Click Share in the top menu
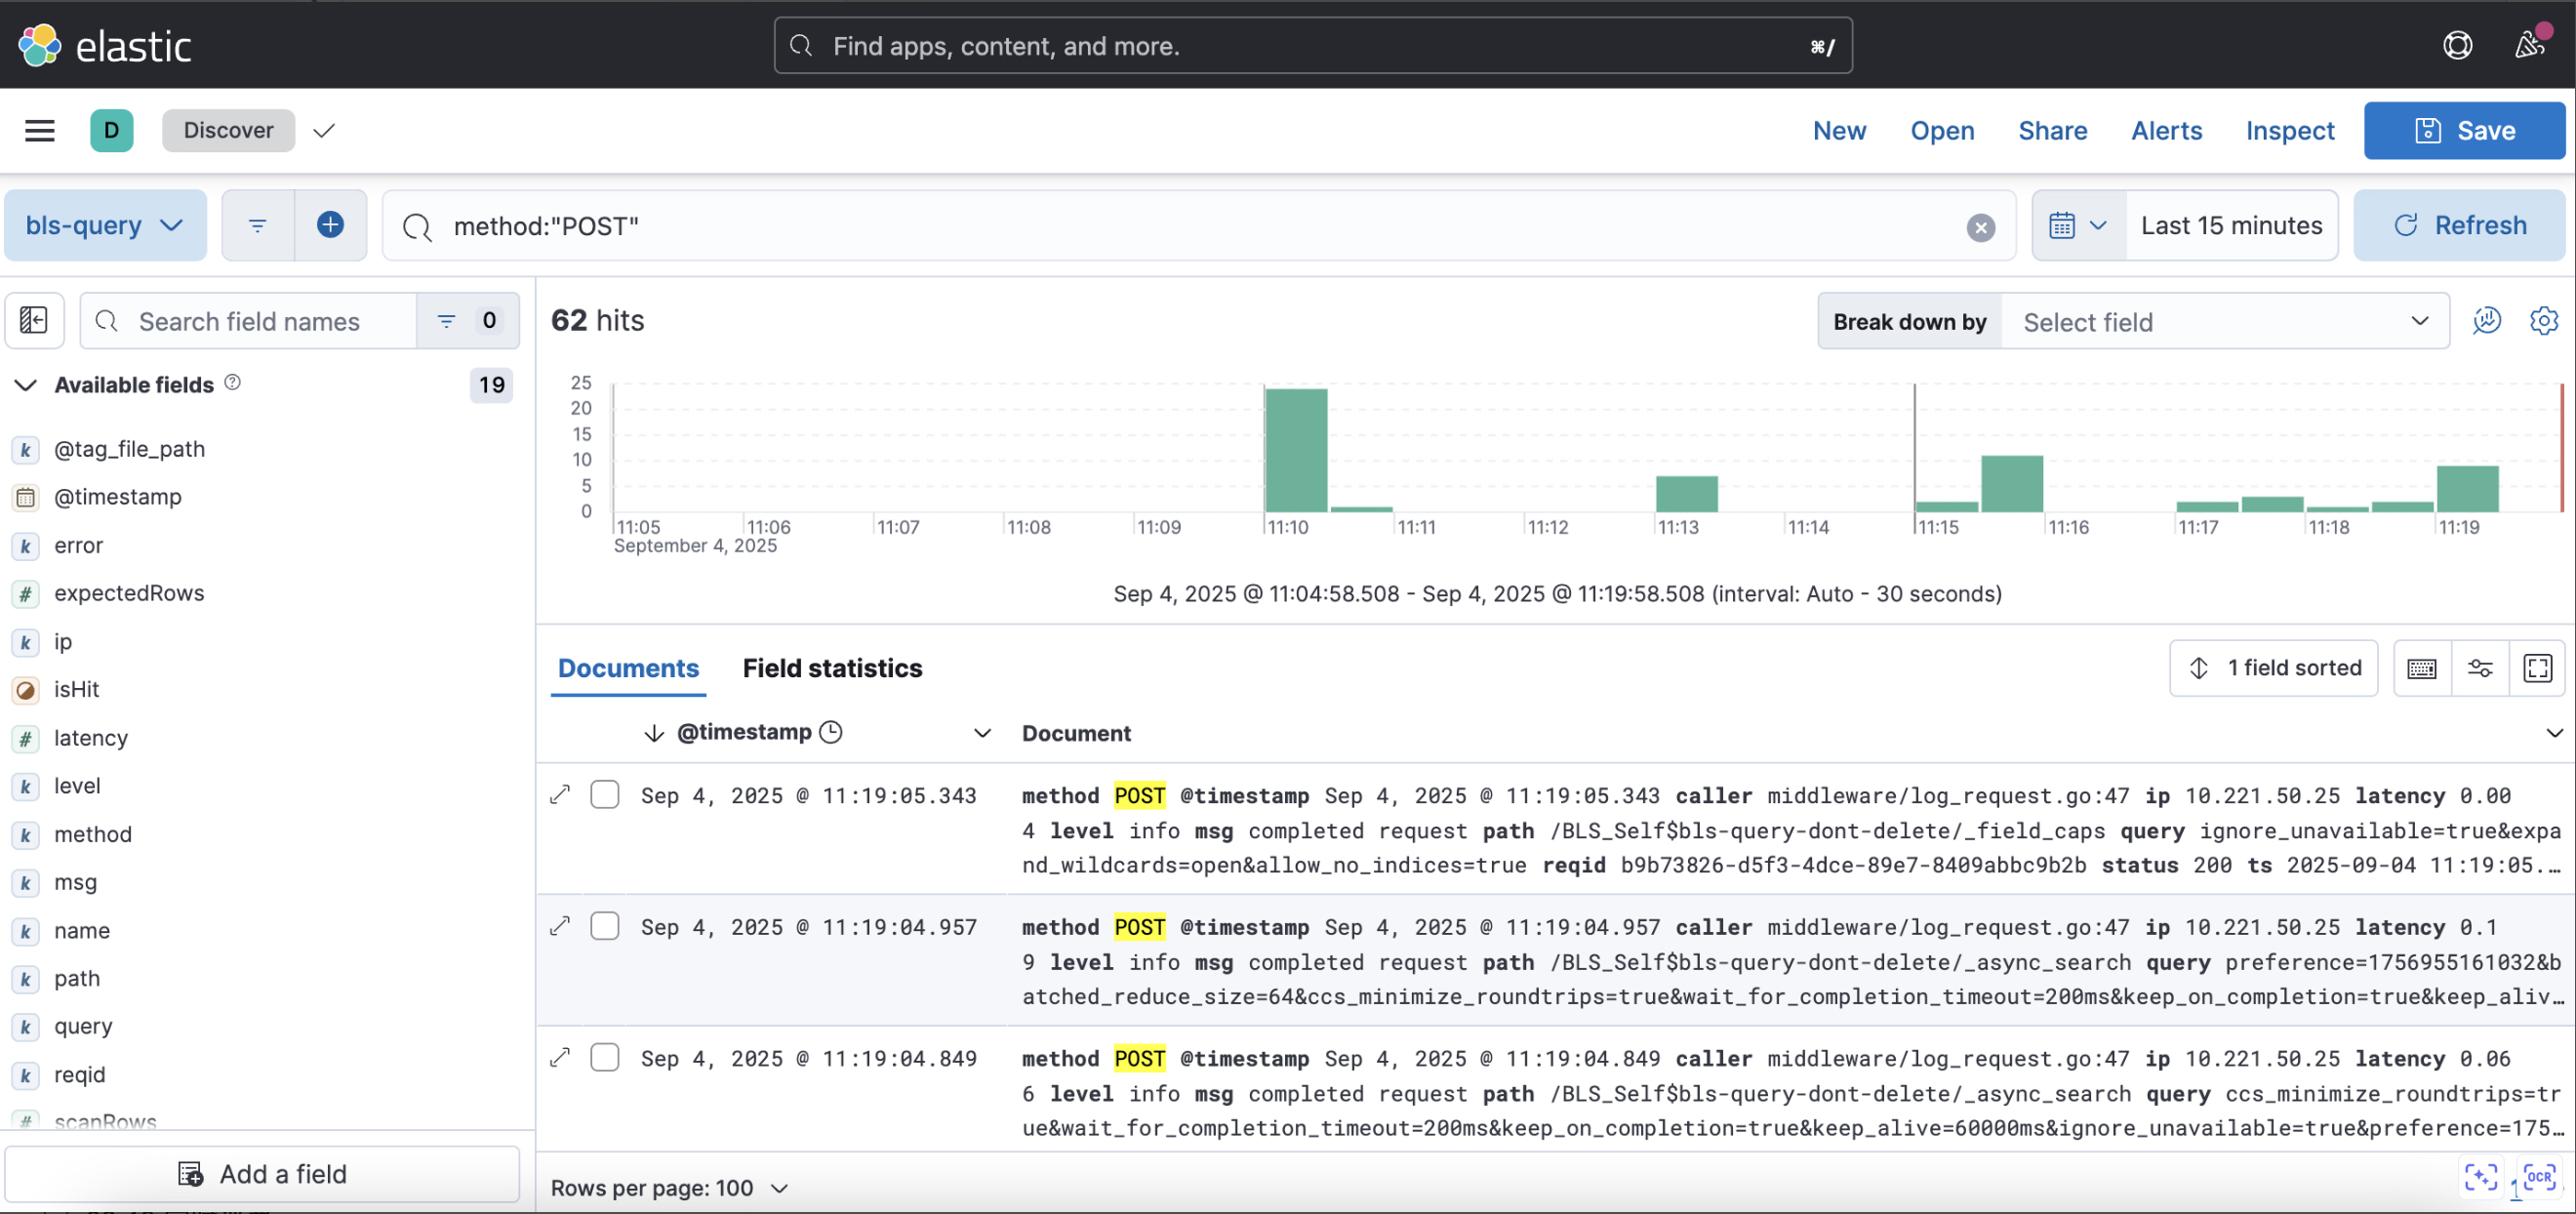Image resolution: width=2576 pixels, height=1214 pixels. [x=2052, y=130]
